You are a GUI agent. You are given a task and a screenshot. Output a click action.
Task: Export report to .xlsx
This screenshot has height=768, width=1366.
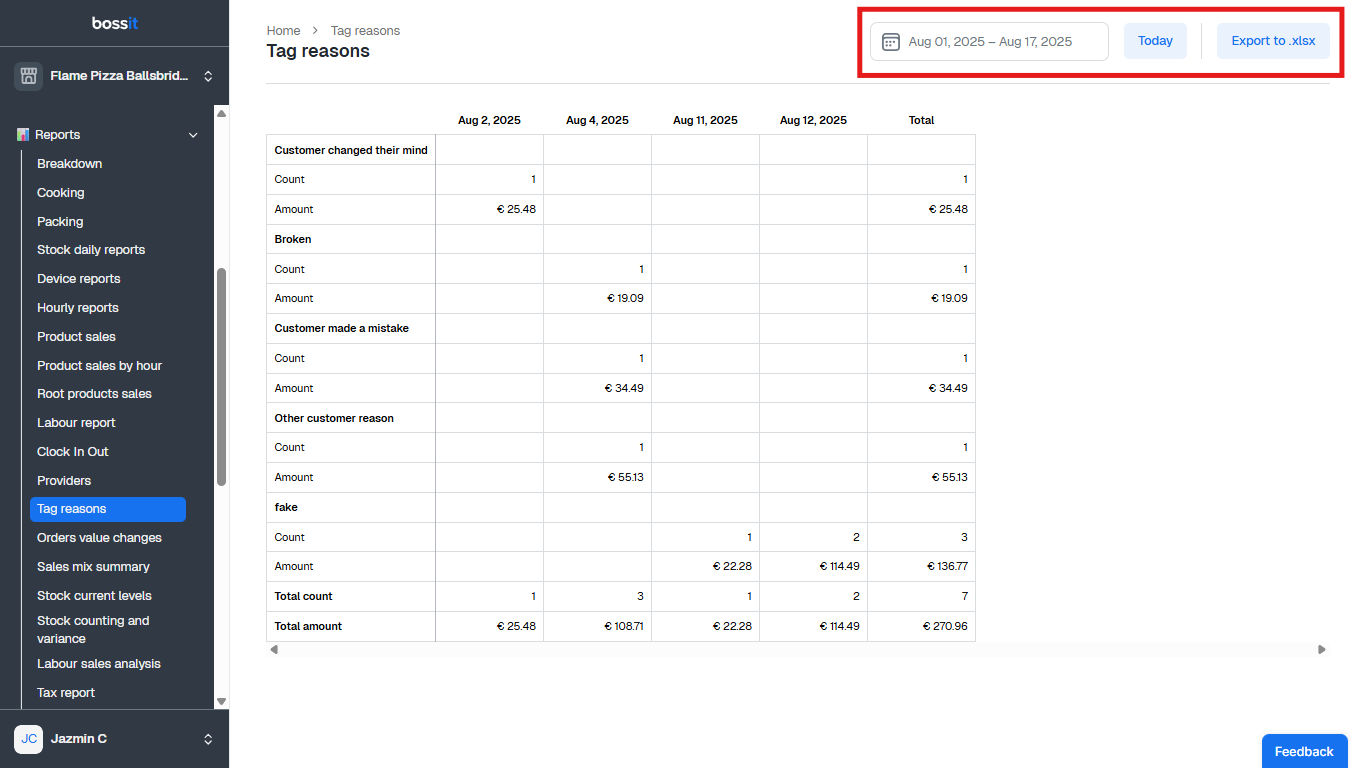(x=1273, y=41)
